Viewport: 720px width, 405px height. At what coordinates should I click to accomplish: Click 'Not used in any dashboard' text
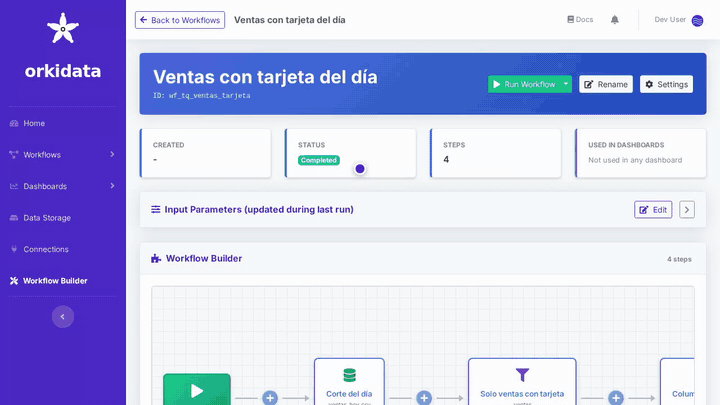pyautogui.click(x=635, y=160)
